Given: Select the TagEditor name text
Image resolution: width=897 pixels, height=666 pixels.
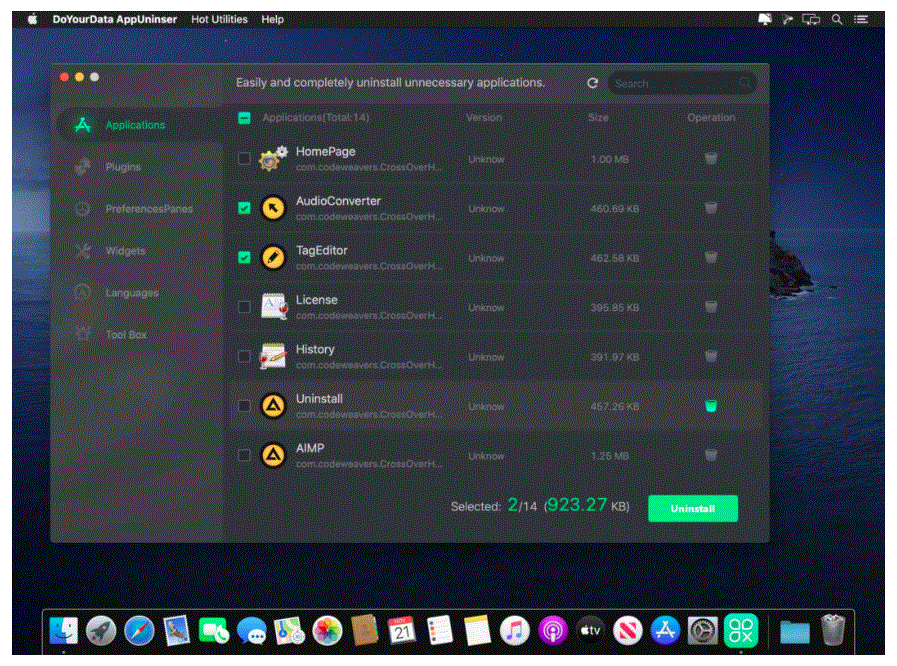Looking at the screenshot, I should click(x=322, y=251).
